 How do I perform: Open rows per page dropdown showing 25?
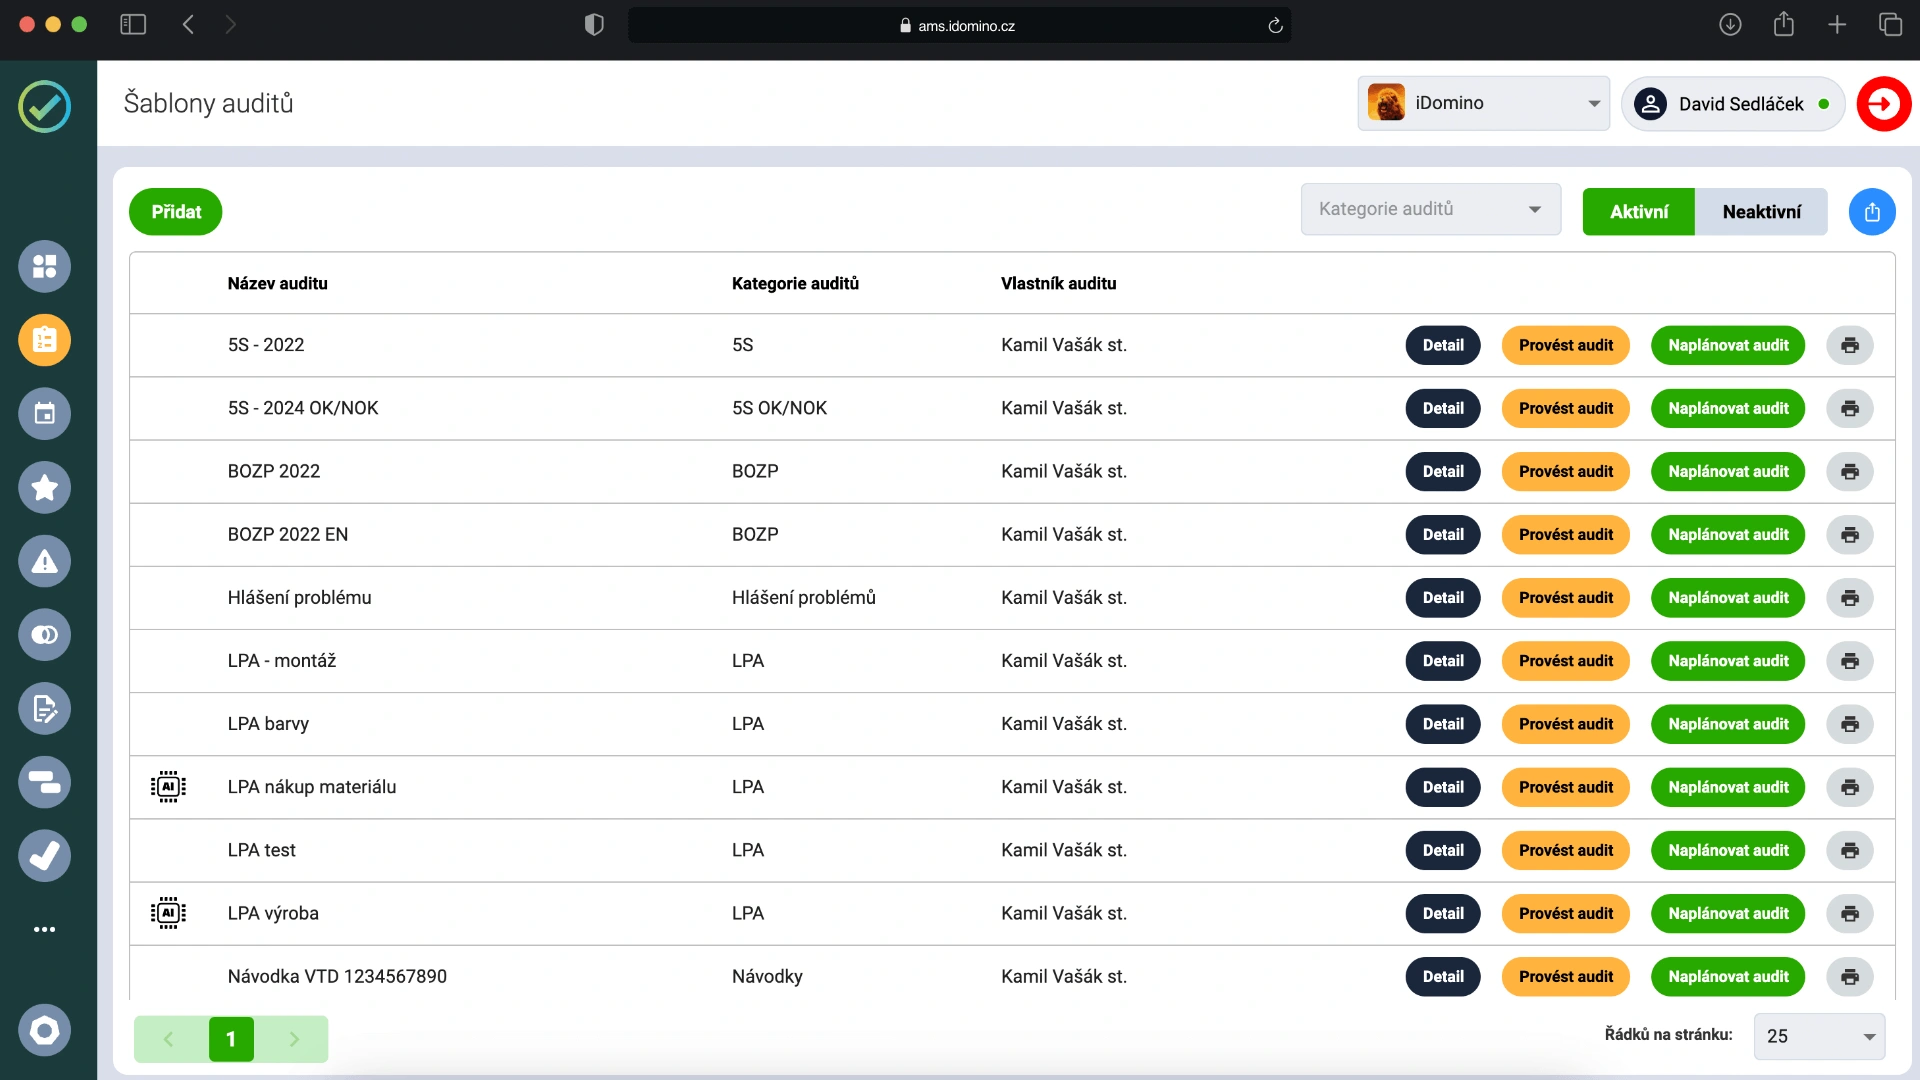(1819, 1036)
